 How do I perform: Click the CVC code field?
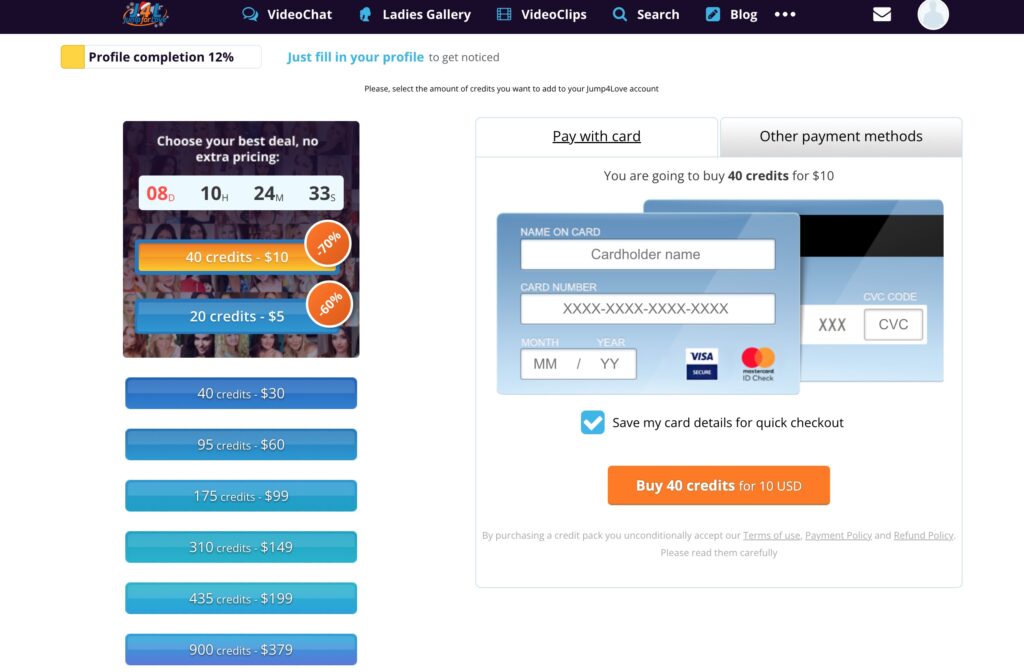(893, 325)
